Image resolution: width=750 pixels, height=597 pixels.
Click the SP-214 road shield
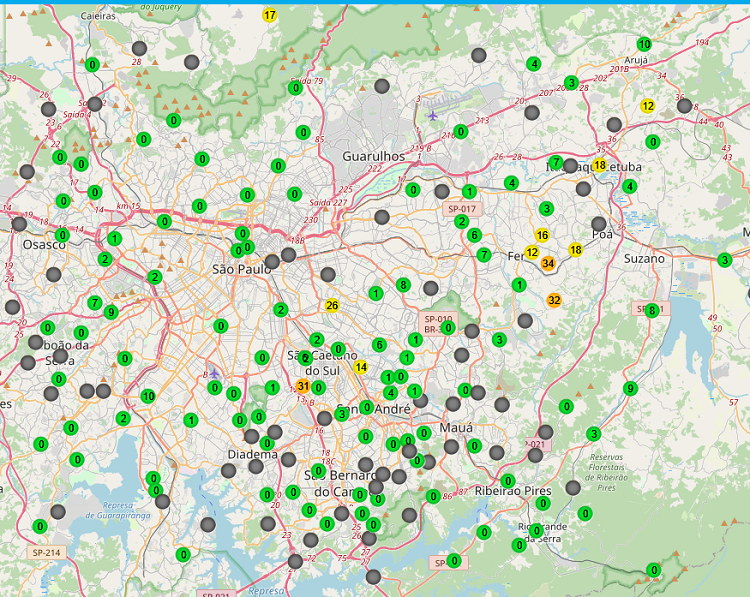[46, 552]
